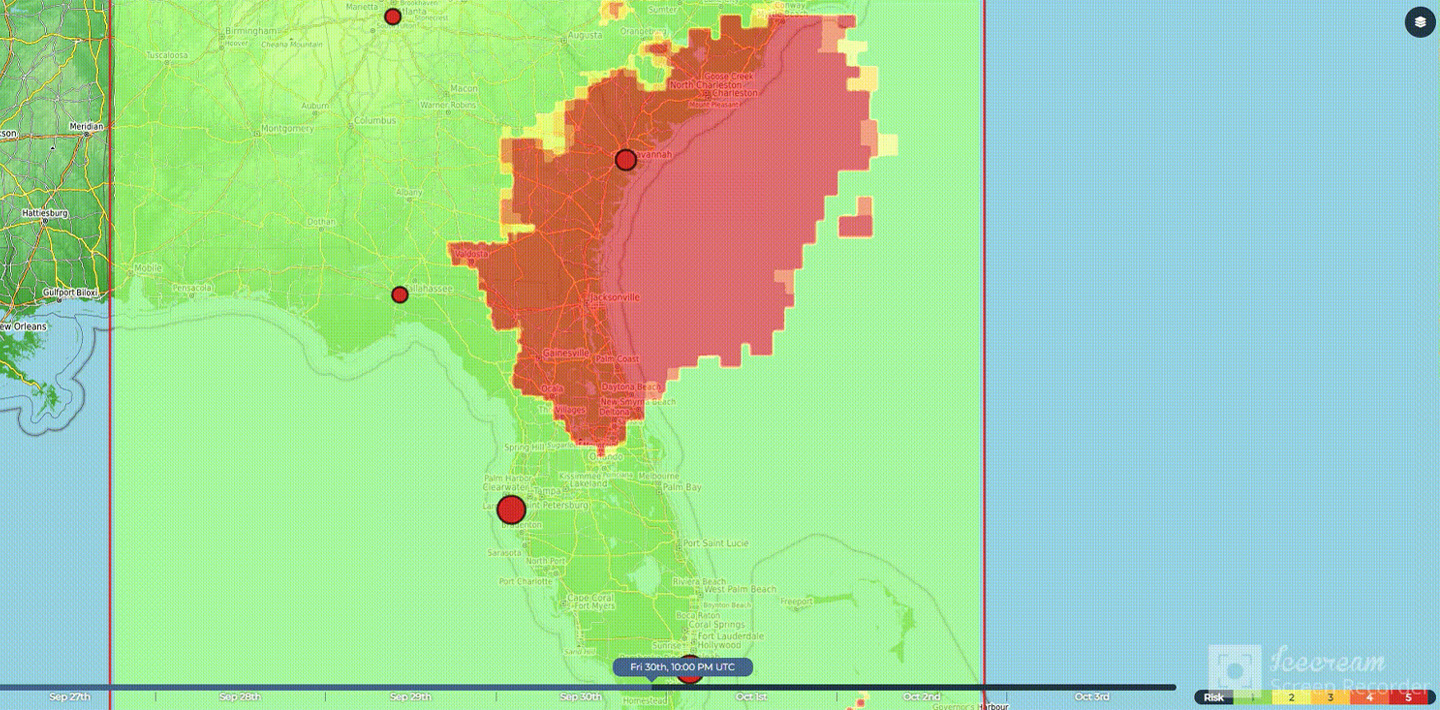The width and height of the screenshot is (1440, 710).
Task: Jump timeline to Oct 2nd
Action: click(x=922, y=697)
